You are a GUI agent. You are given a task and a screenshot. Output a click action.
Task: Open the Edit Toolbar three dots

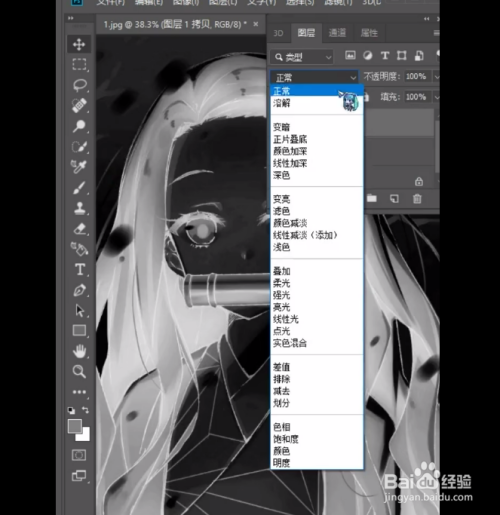click(79, 392)
